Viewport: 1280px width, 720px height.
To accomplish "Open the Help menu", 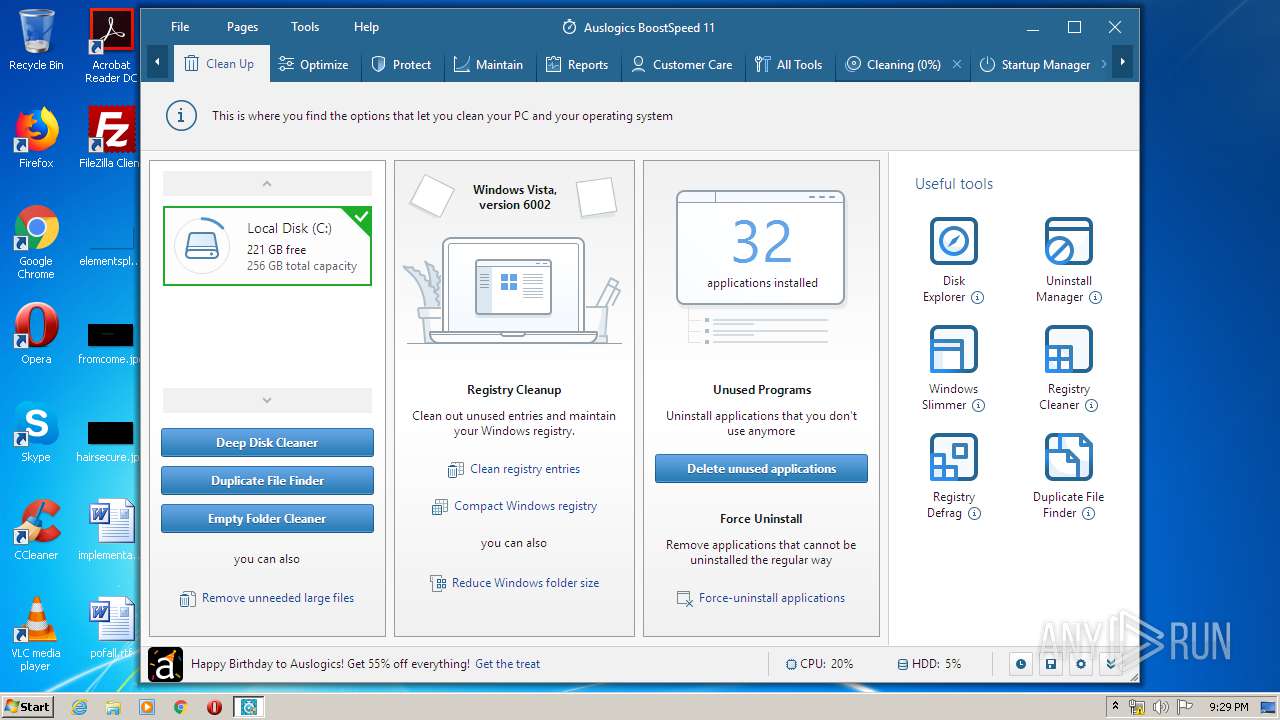I will point(366,27).
